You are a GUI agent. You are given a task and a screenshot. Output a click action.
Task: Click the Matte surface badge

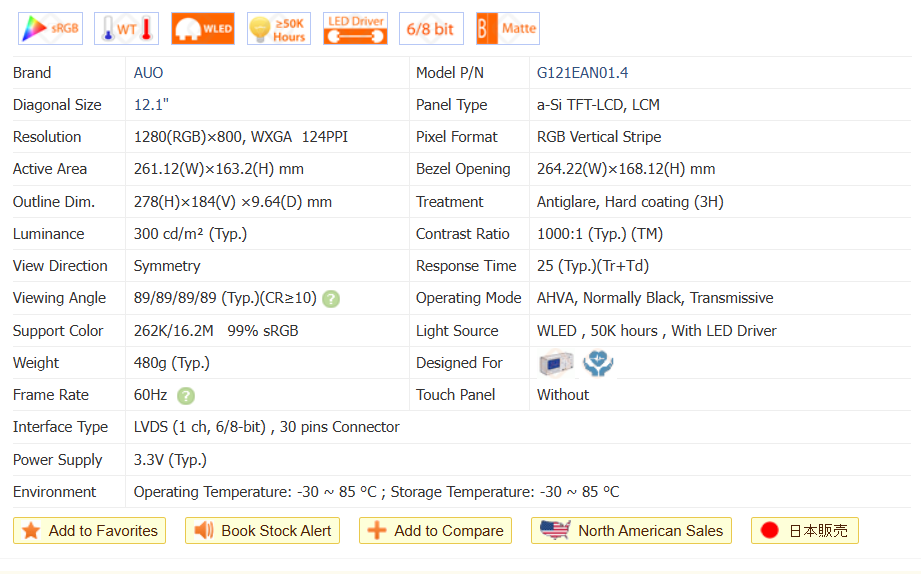coord(507,29)
